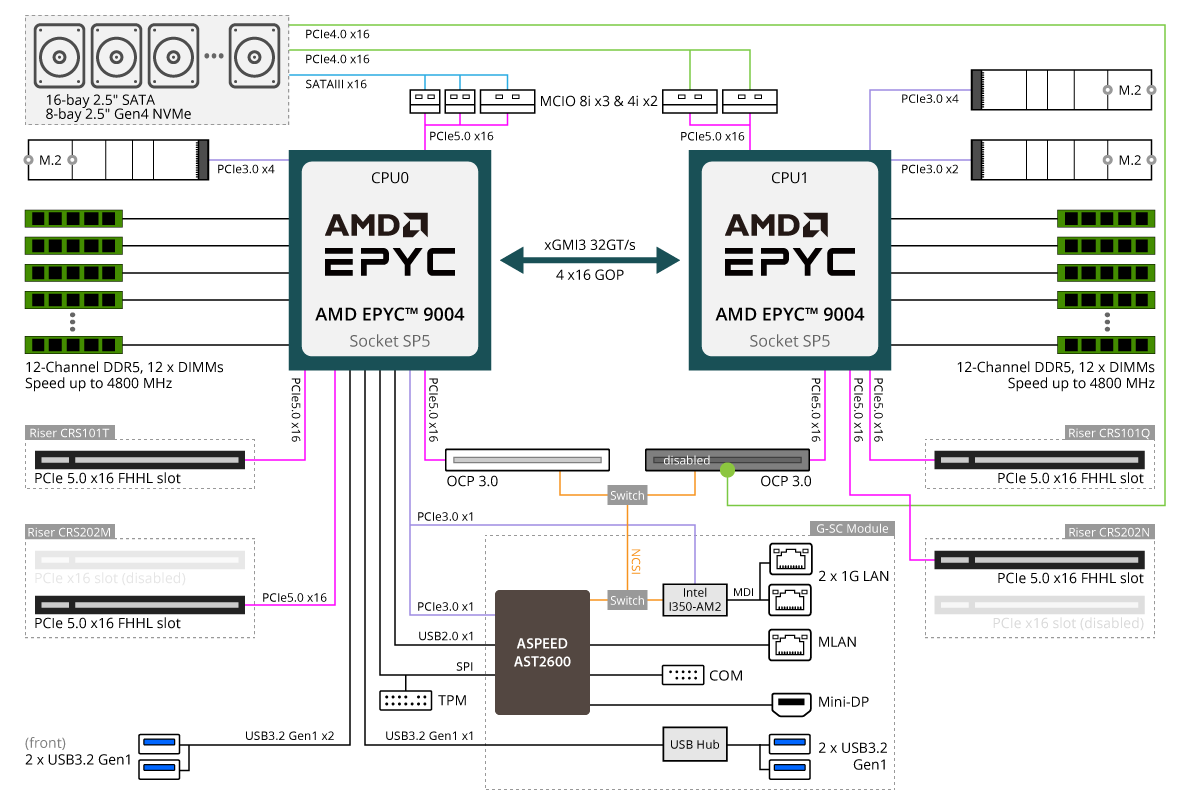Viewport: 1180px width, 805px height.
Task: Click the top DIMM module beside CPU0
Action: tap(74, 218)
